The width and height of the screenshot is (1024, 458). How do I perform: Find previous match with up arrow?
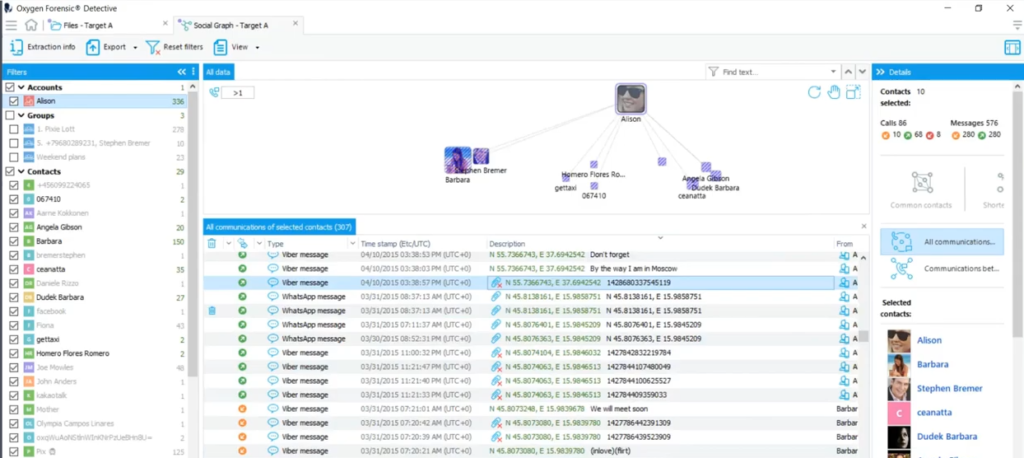click(848, 72)
